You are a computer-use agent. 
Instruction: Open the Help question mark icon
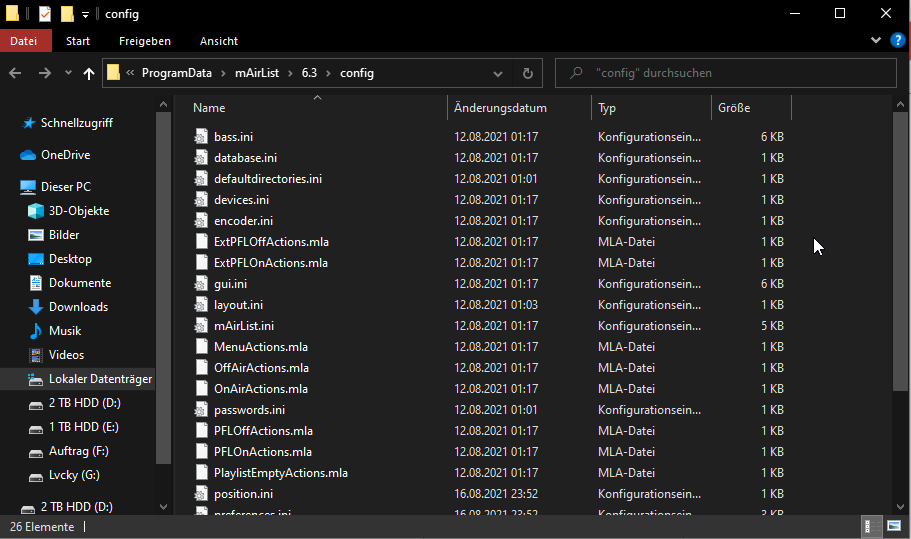898,40
